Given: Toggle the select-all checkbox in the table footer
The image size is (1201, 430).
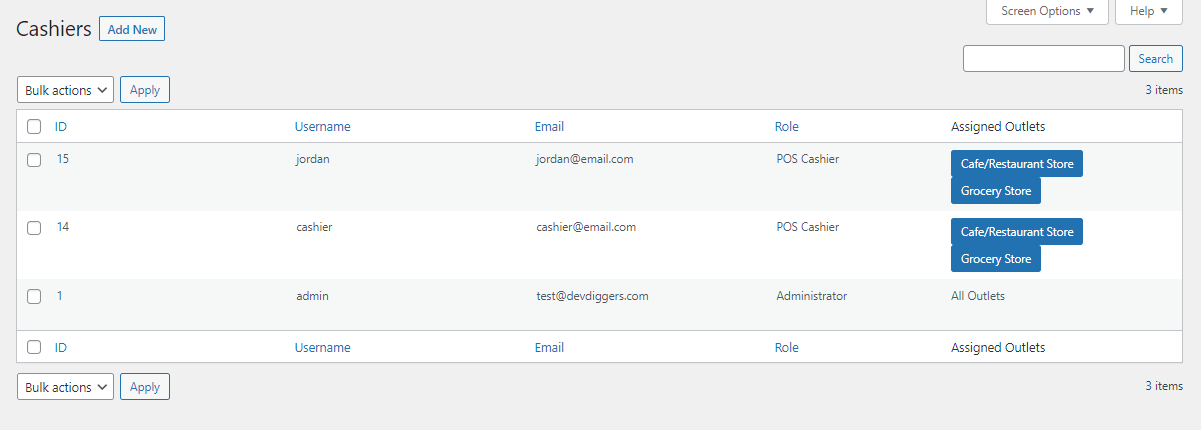Looking at the screenshot, I should pos(34,348).
